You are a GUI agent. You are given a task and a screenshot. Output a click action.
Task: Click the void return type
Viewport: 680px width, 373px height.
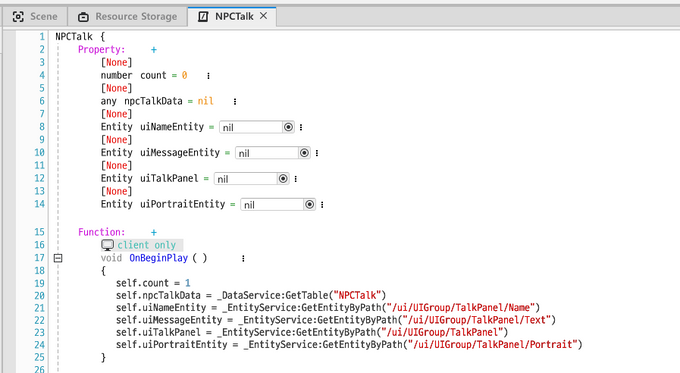(111, 258)
